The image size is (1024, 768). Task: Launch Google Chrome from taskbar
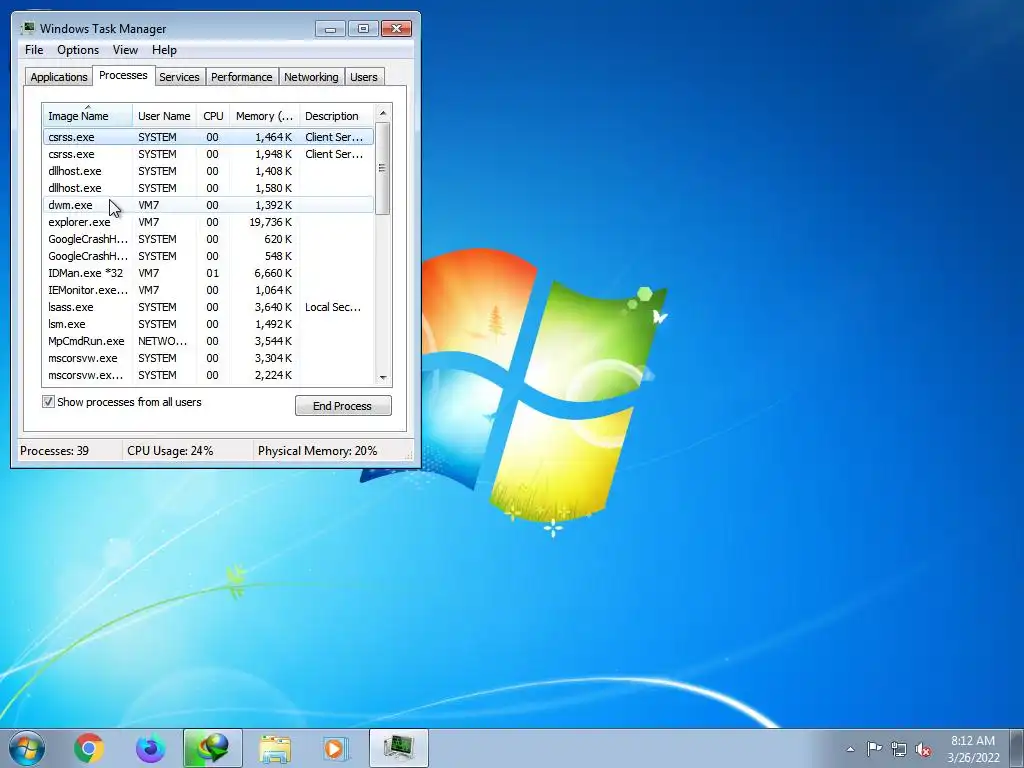89,748
